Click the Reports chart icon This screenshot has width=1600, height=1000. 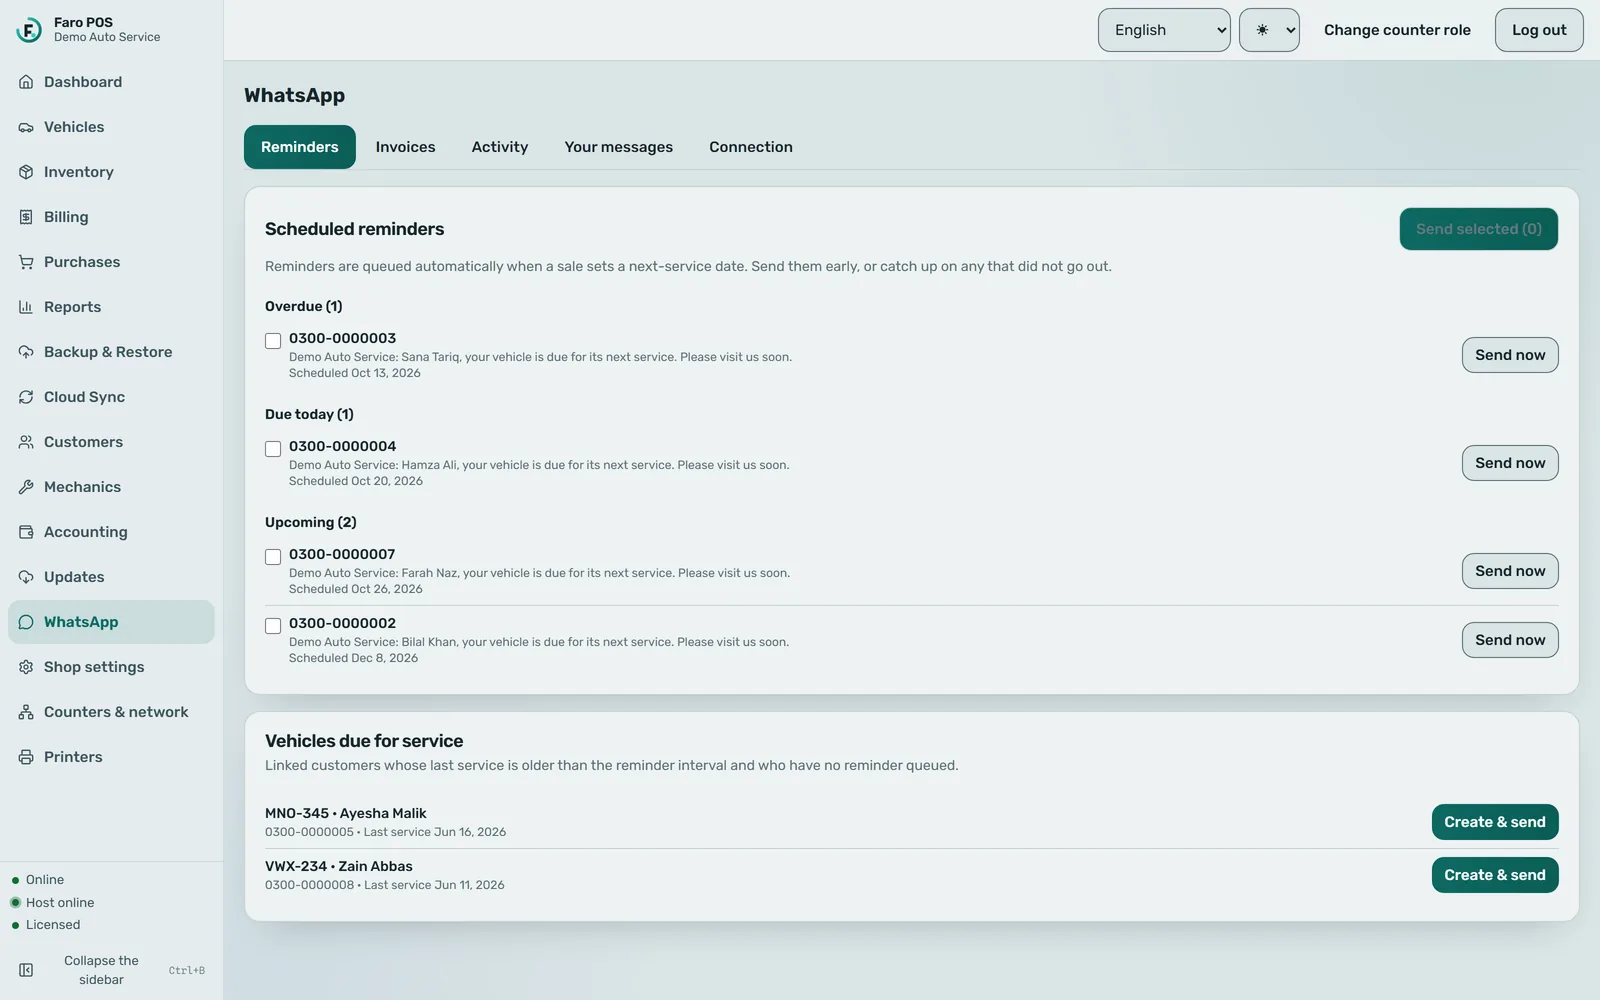(26, 307)
